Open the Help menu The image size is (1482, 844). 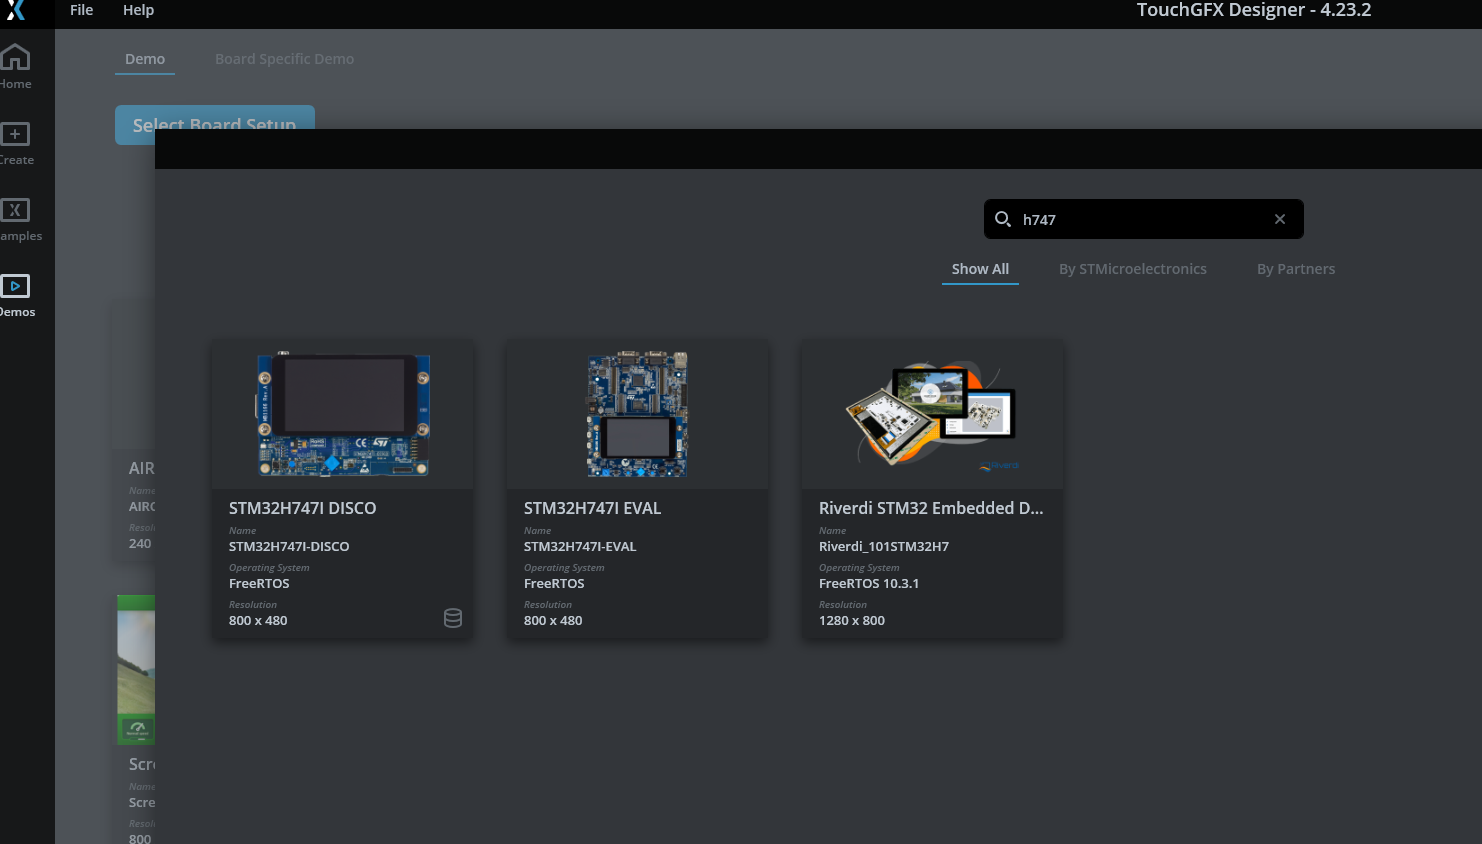coord(138,10)
